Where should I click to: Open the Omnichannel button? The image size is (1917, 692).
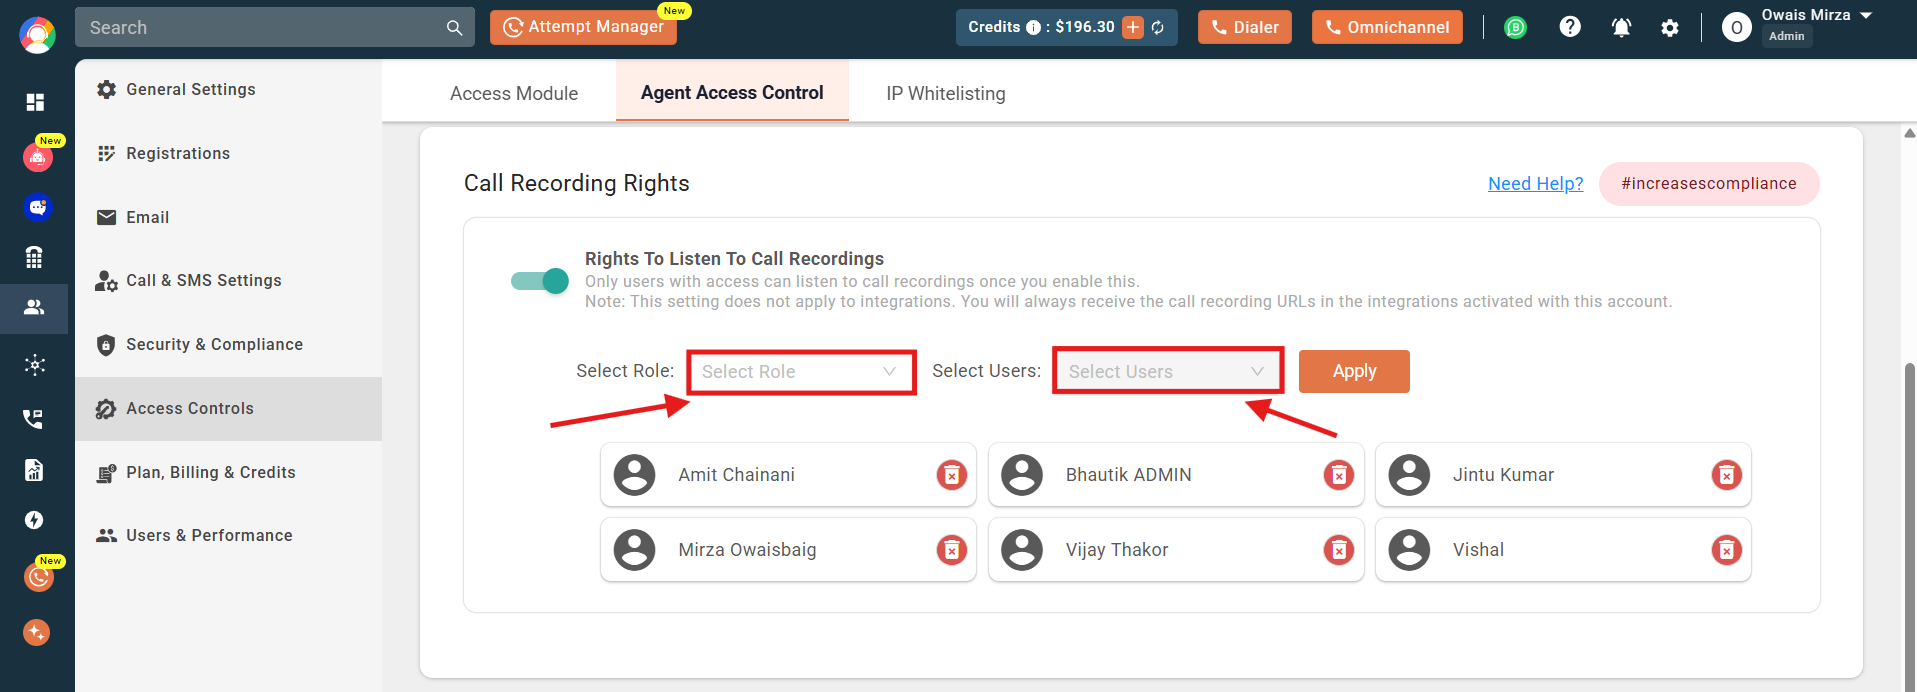tap(1387, 27)
